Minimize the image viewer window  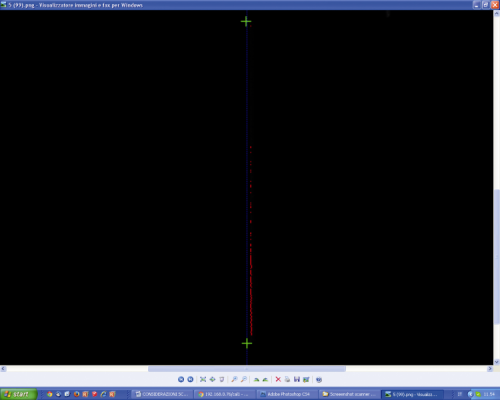coord(477,5)
